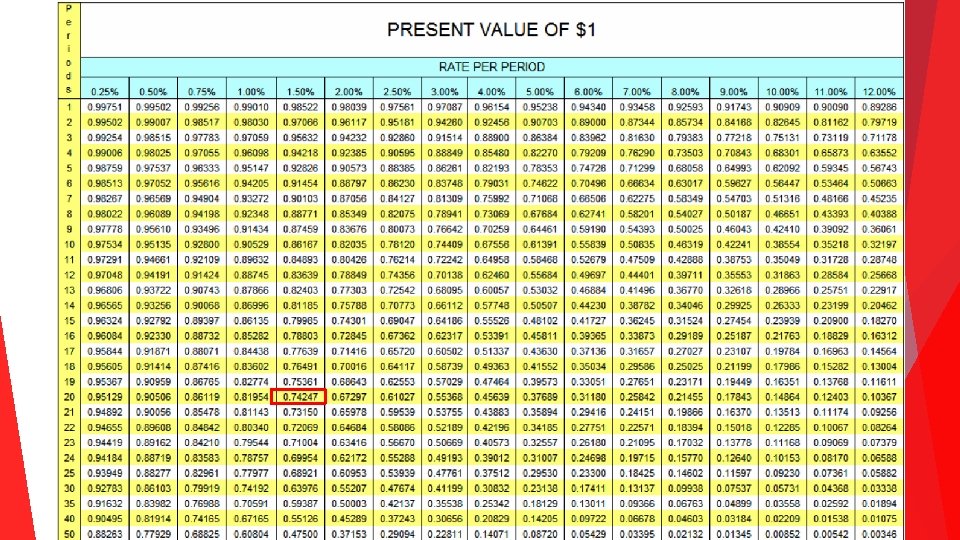Select 0.38554 in period 10 under 10.00%
This screenshot has width=960, height=540.
click(782, 244)
